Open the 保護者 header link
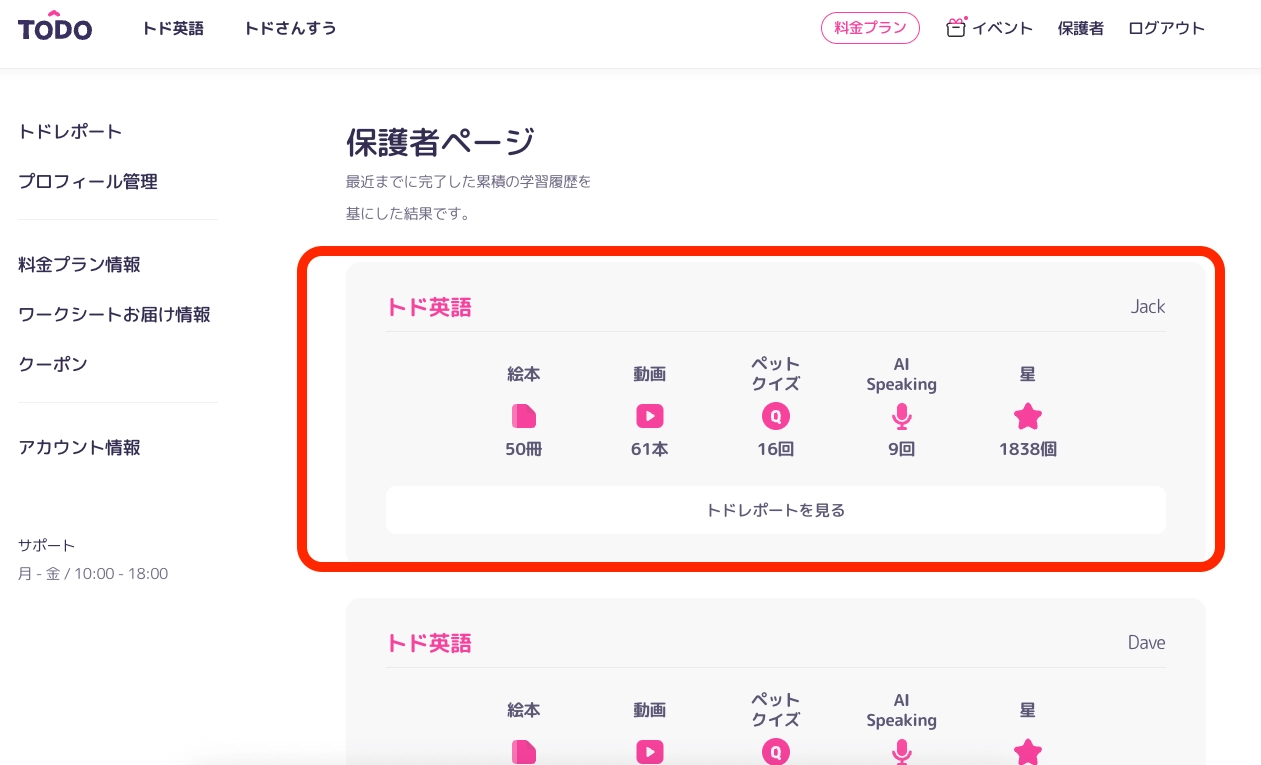 pos(1081,29)
